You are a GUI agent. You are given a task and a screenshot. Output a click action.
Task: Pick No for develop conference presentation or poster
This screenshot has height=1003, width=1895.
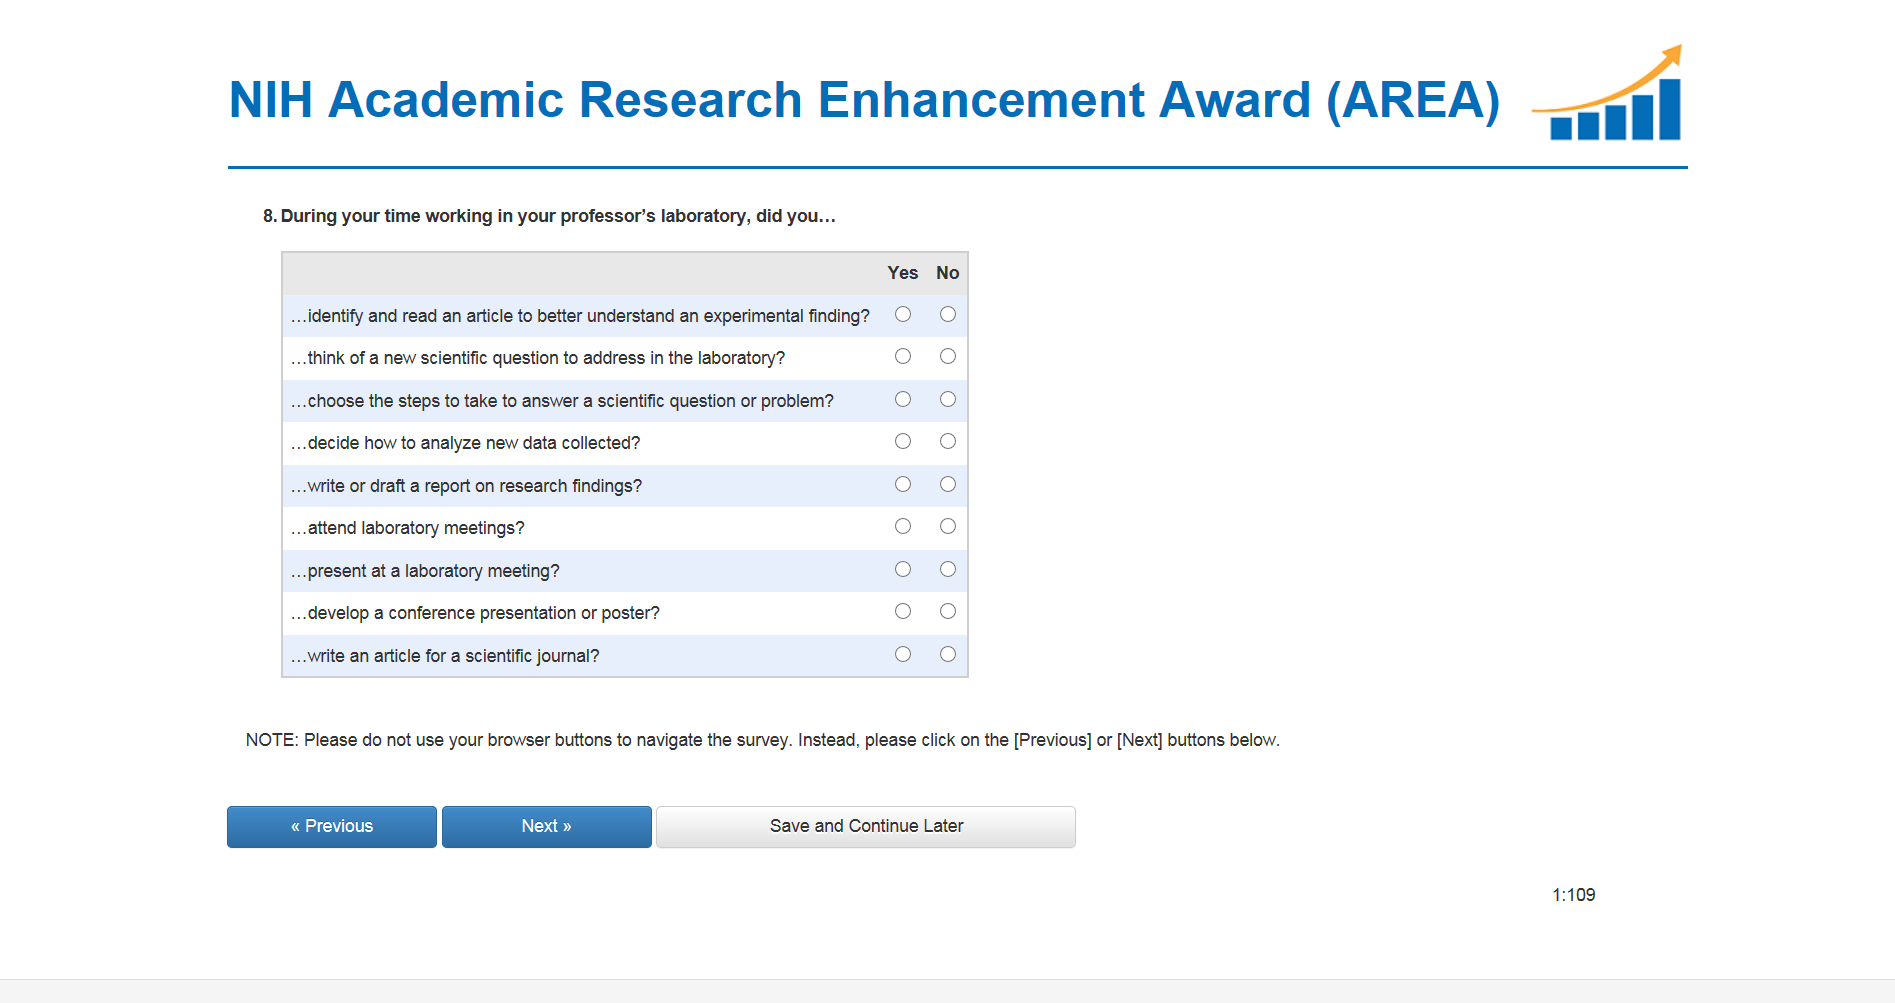pyautogui.click(x=948, y=611)
